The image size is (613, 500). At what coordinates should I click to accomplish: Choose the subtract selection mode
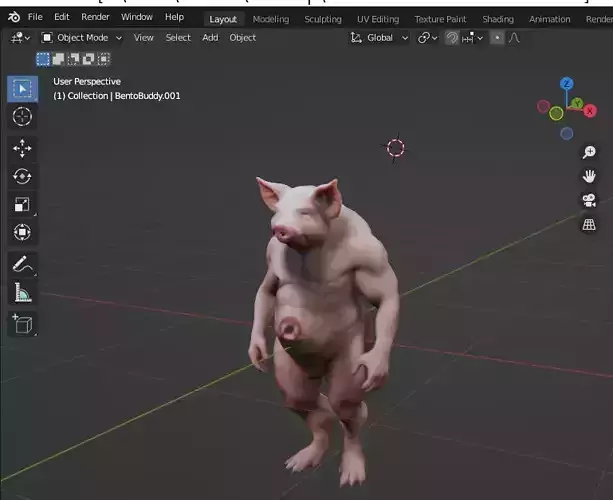coord(73,59)
